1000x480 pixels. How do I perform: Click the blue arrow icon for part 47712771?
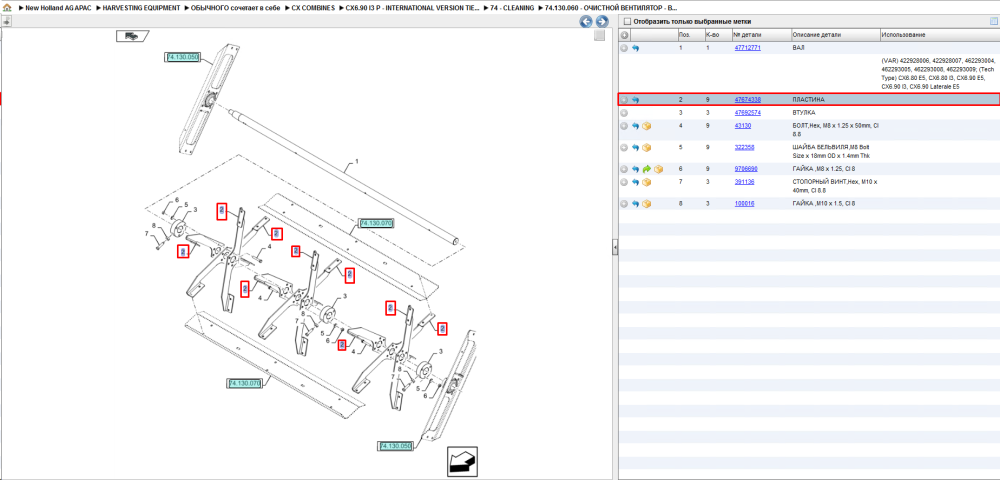(635, 48)
